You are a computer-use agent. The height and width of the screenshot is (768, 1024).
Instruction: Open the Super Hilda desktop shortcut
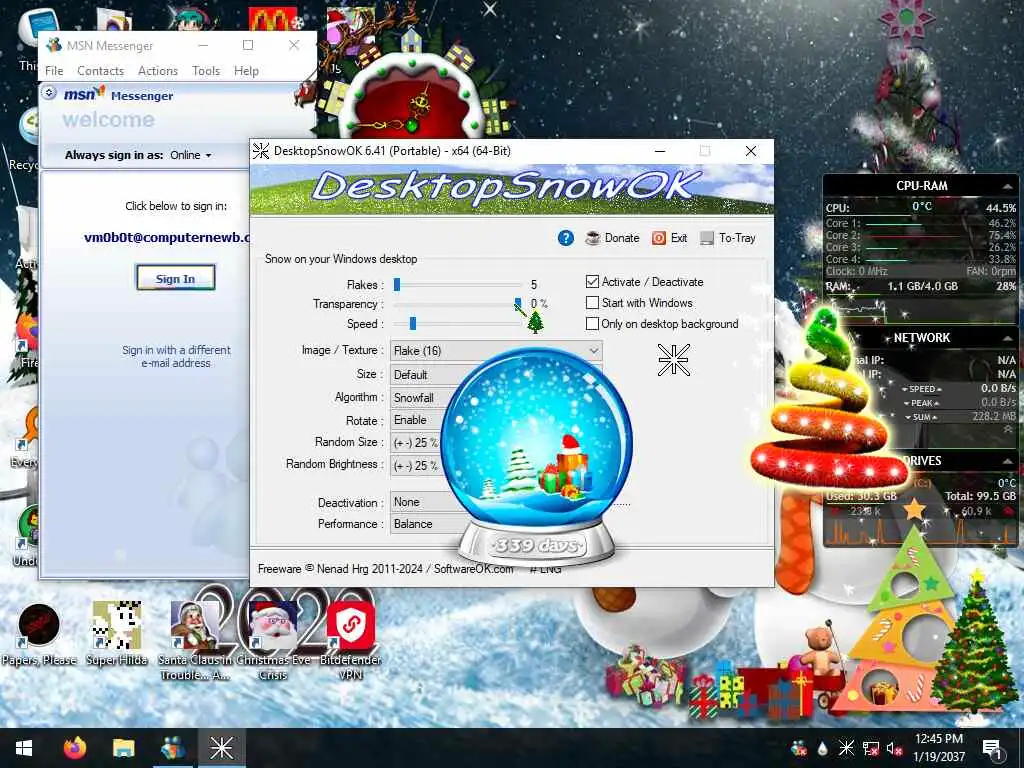(x=117, y=633)
